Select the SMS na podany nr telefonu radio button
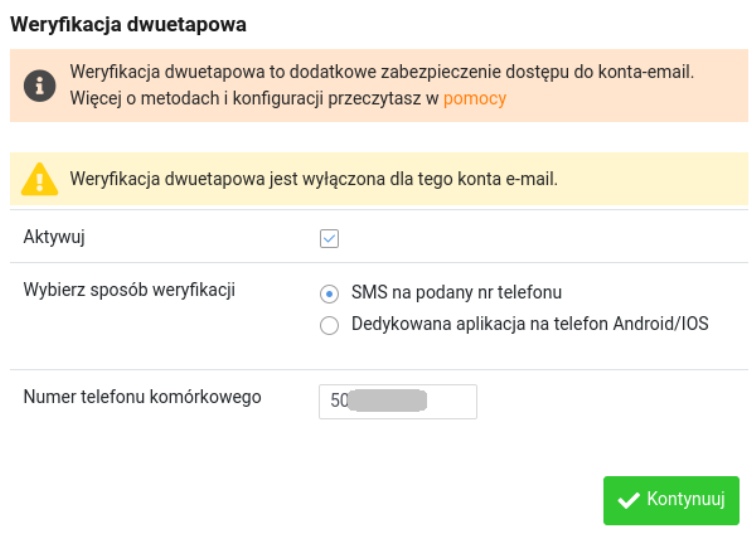751x538 pixels. [x=329, y=293]
